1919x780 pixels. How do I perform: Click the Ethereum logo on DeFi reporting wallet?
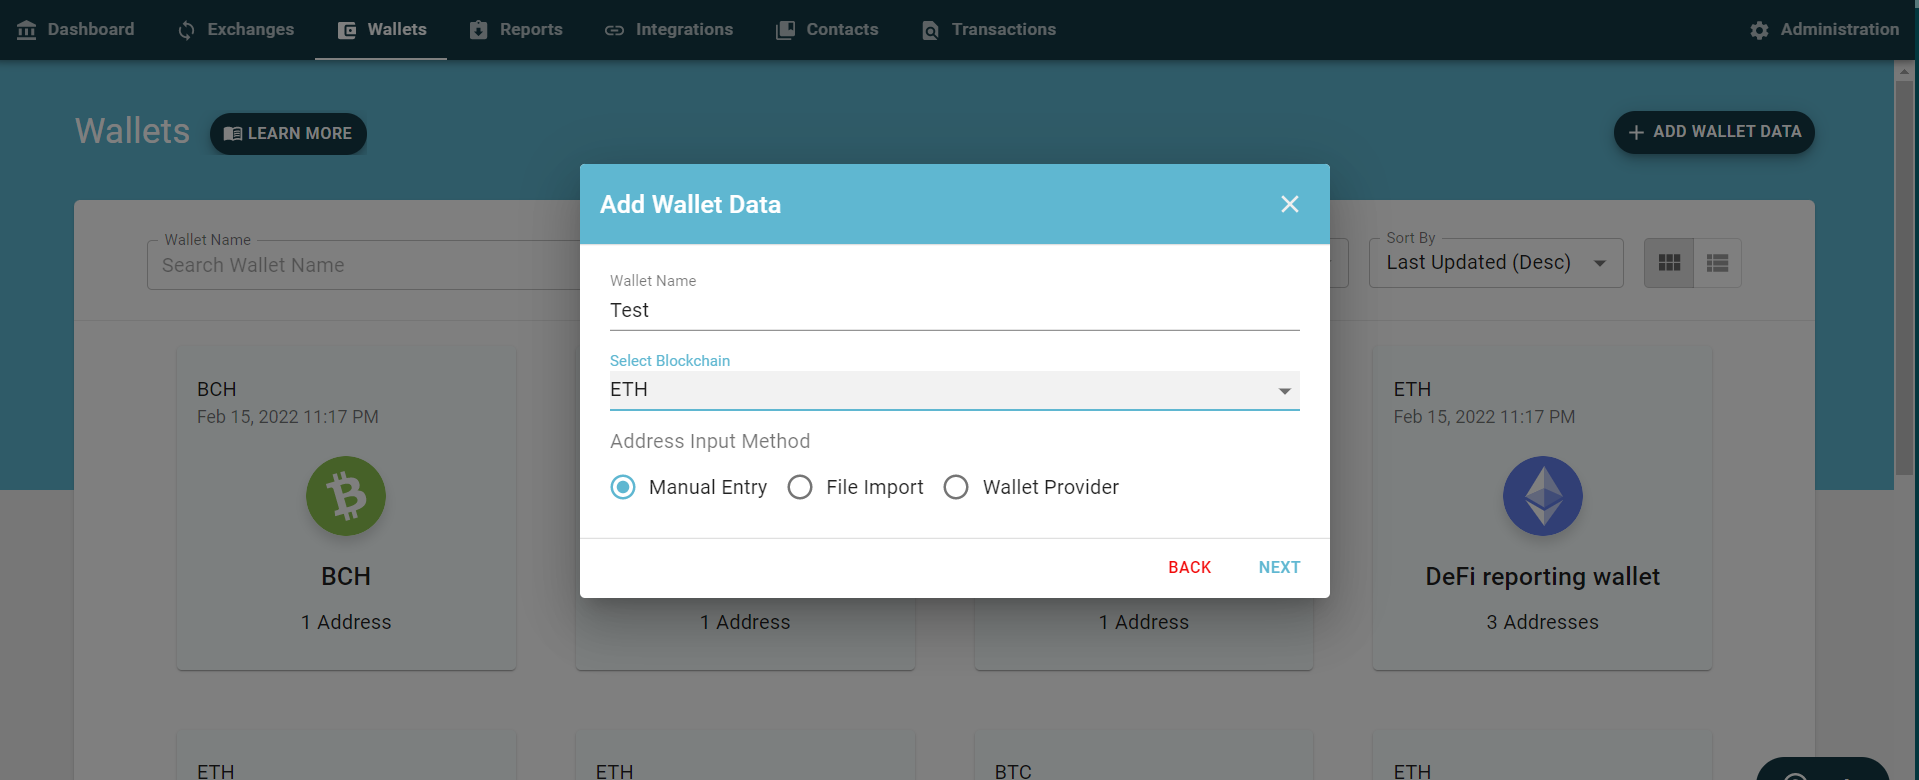(x=1543, y=496)
